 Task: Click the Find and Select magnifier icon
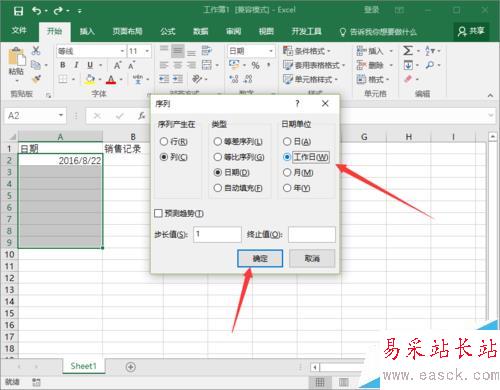point(430,65)
